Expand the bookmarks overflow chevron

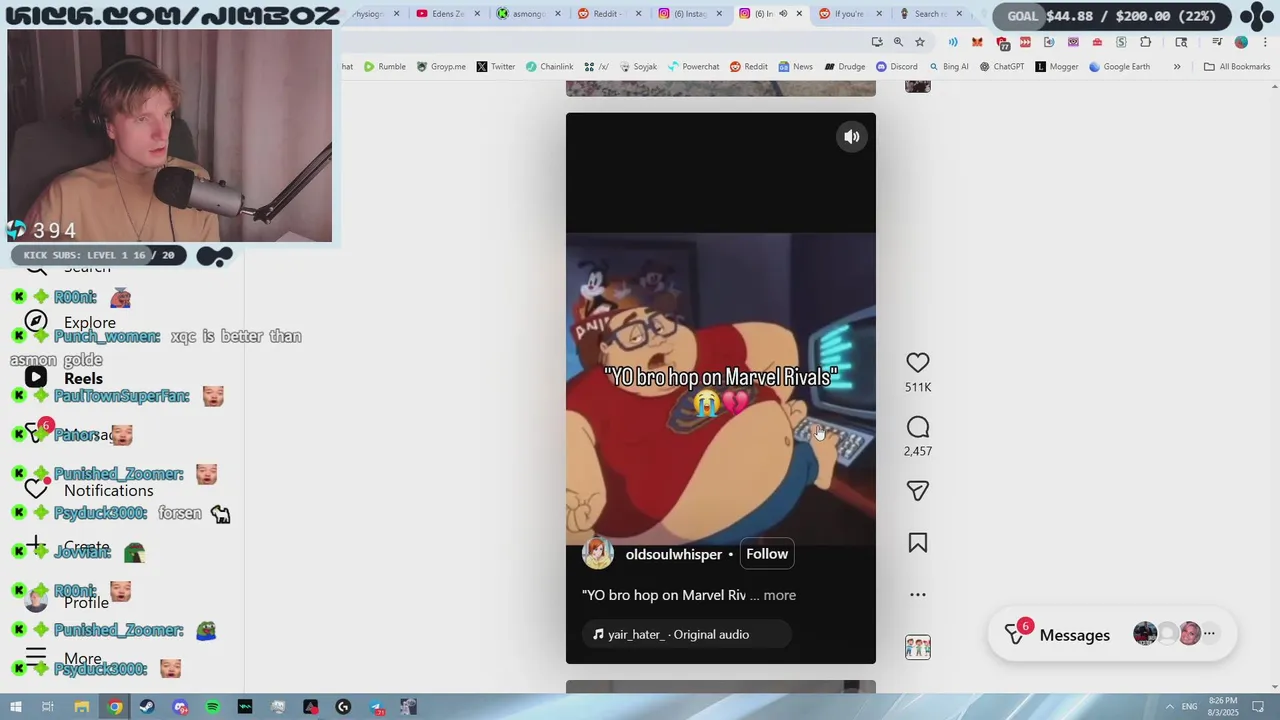(1177, 67)
